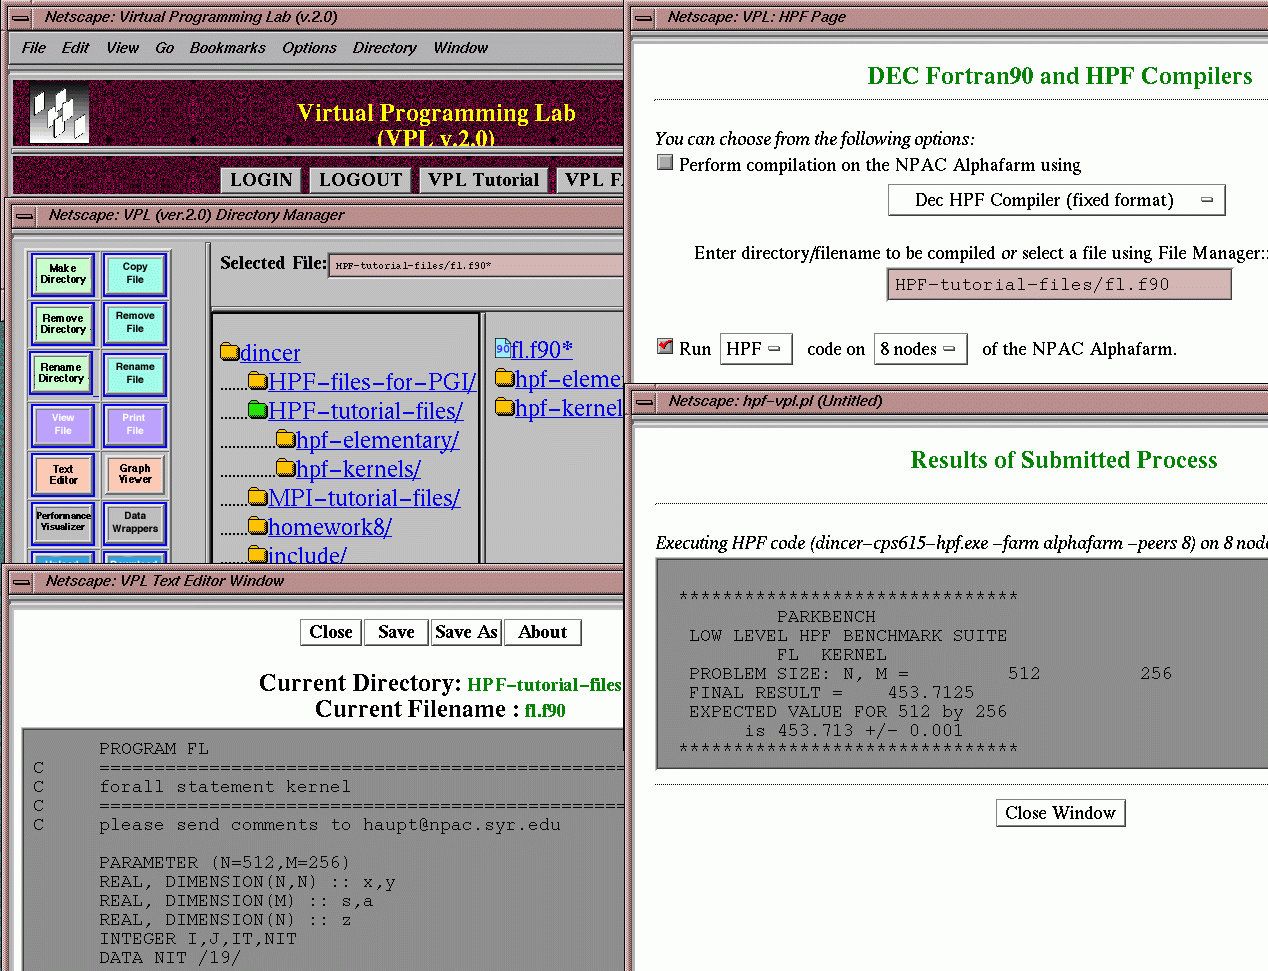The width and height of the screenshot is (1268, 971).
Task: Open the File menu
Action: (x=34, y=48)
